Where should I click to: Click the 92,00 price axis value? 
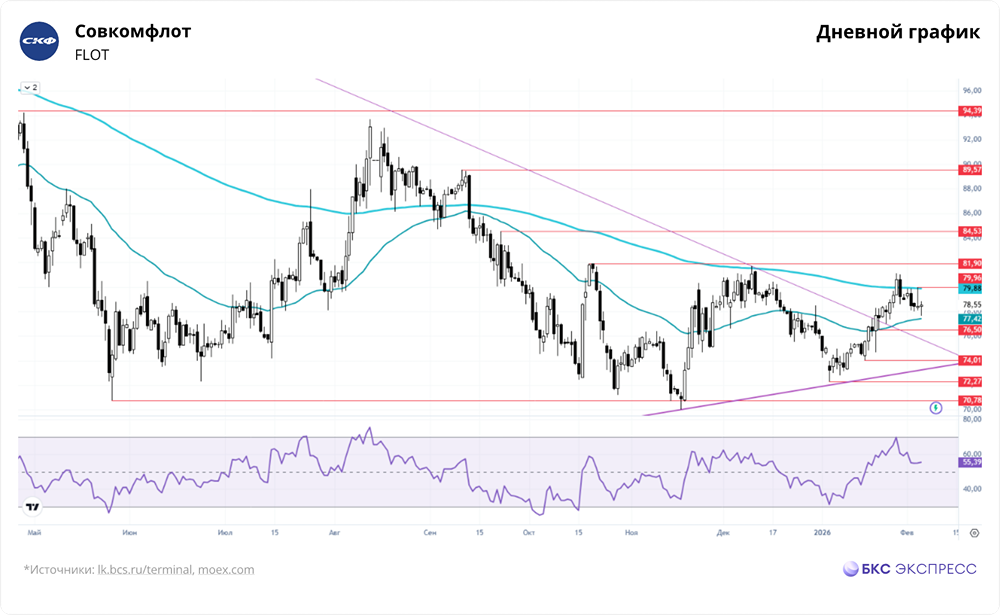[972, 139]
